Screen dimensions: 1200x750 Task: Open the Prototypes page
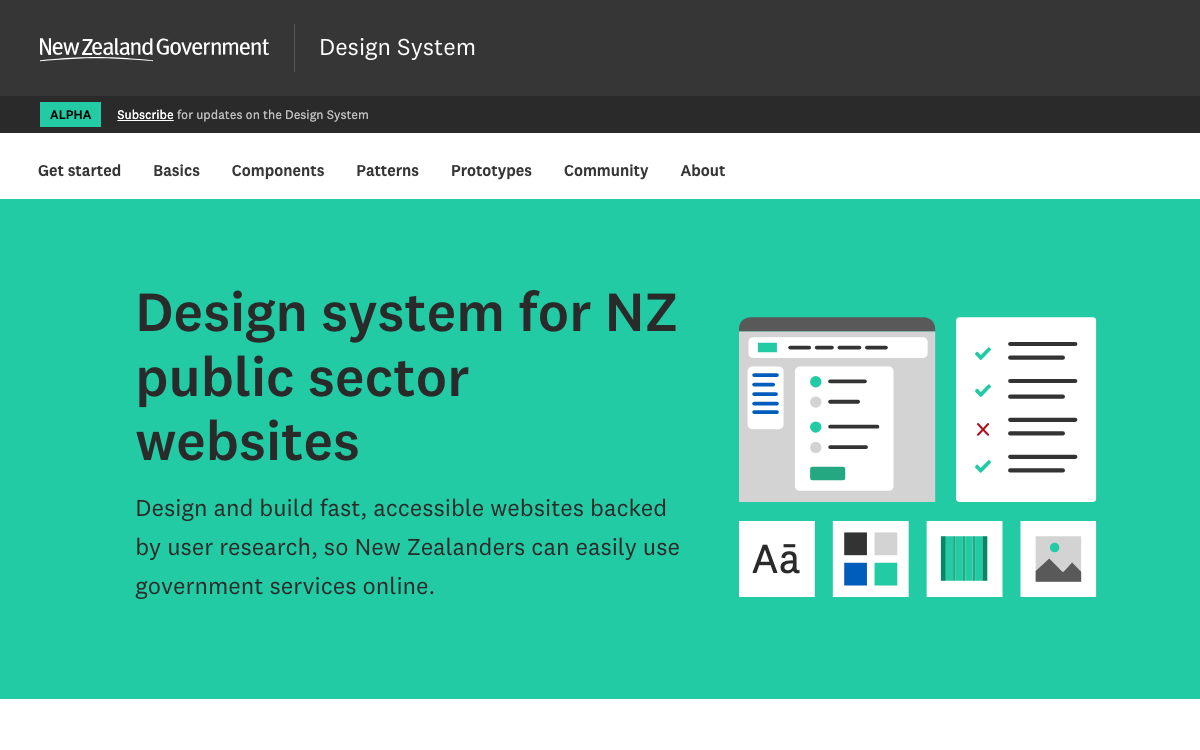[x=491, y=171]
